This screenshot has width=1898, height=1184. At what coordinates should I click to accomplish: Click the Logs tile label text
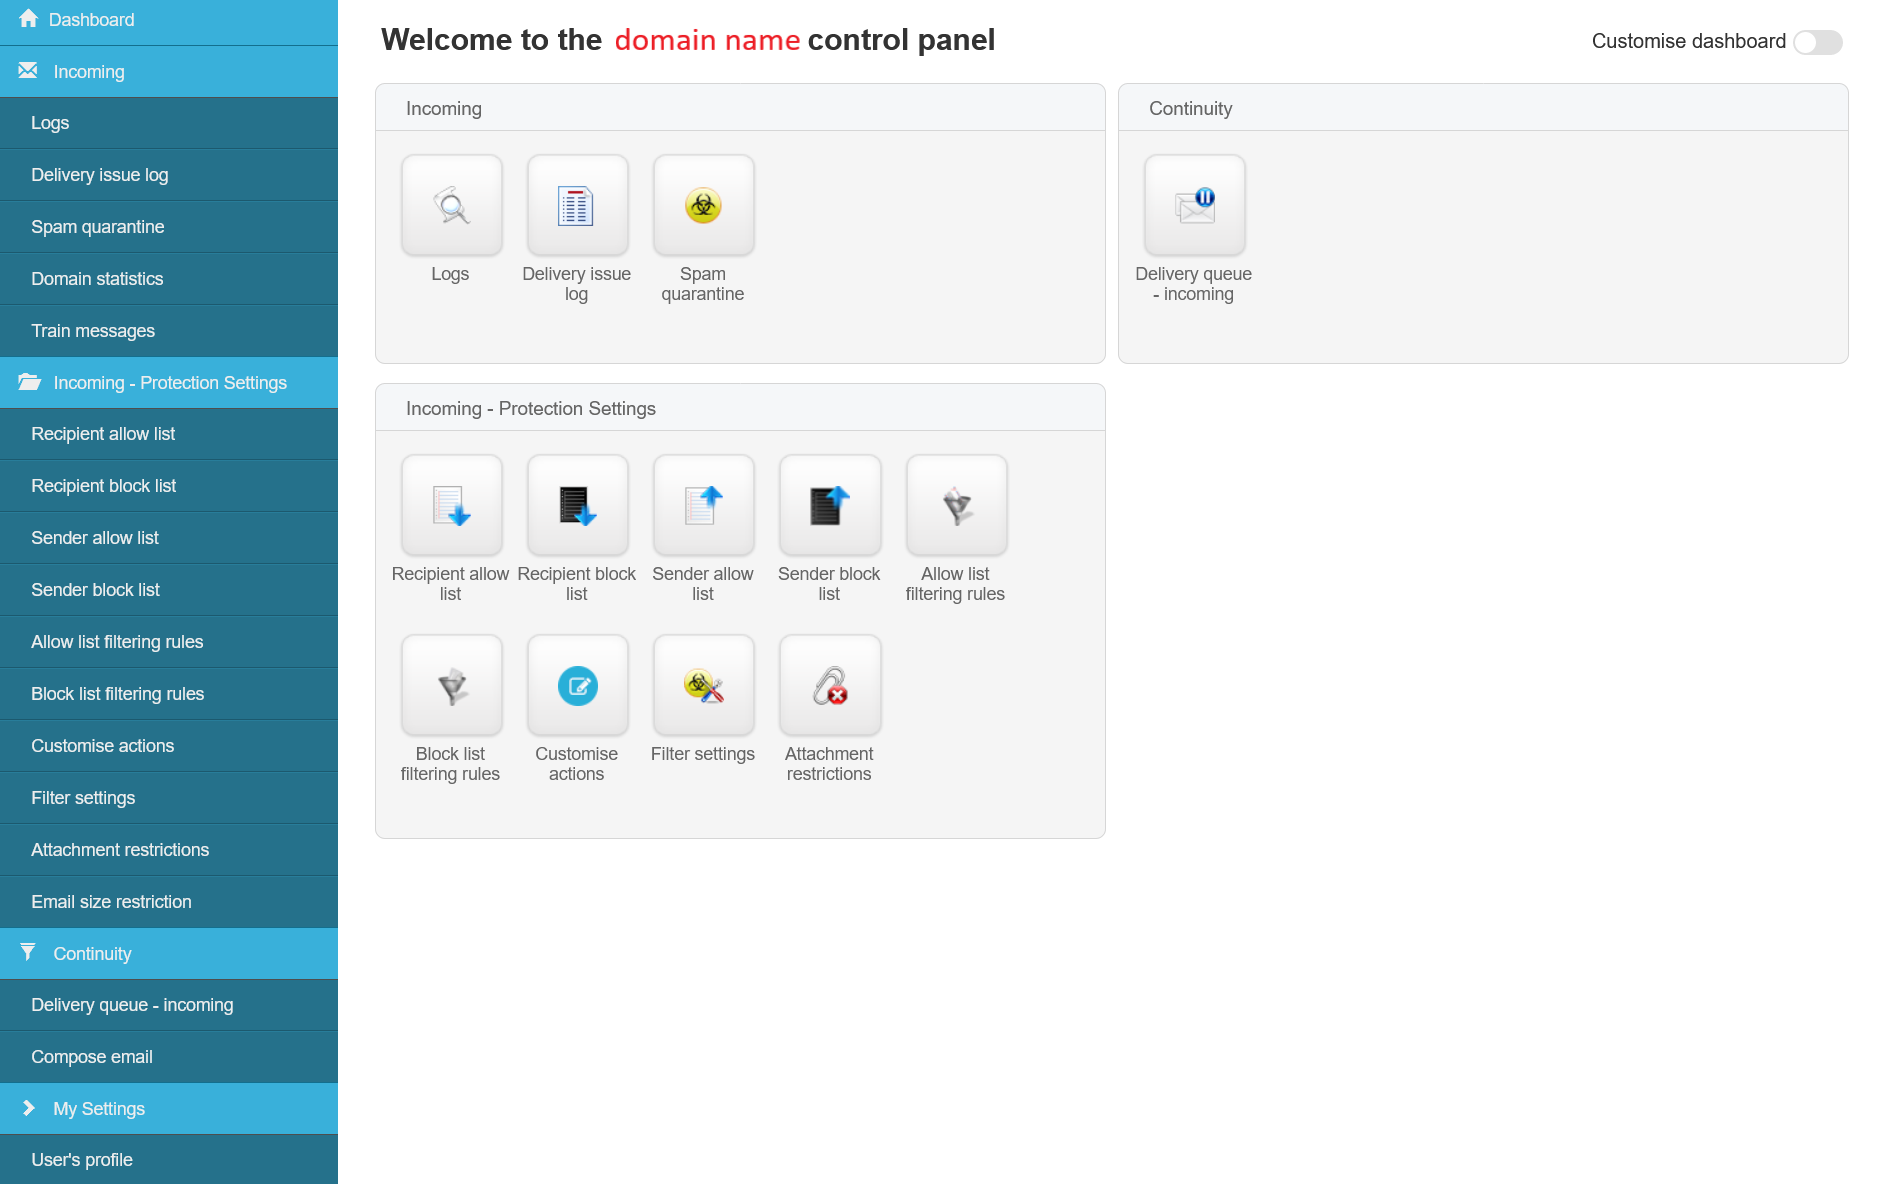coord(450,274)
